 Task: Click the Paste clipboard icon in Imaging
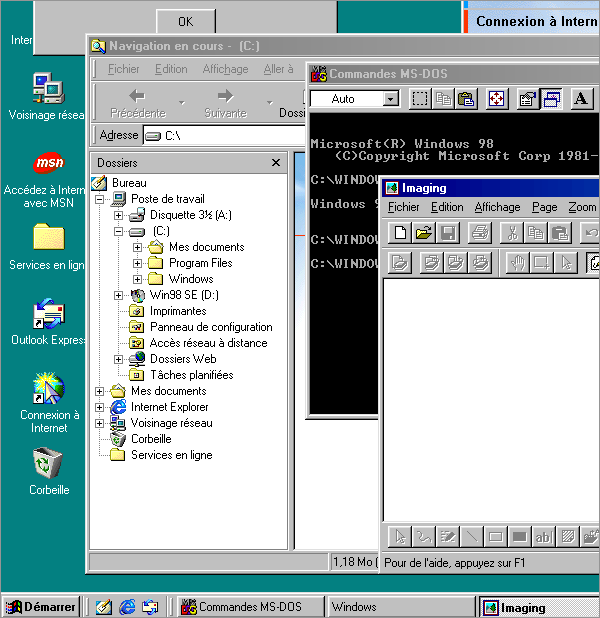click(x=559, y=233)
